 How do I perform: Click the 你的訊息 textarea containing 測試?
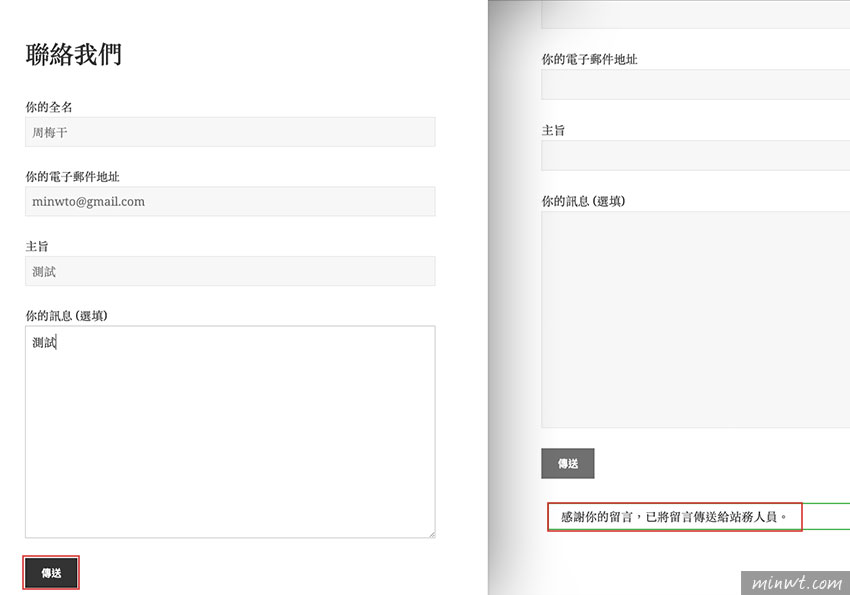(230, 431)
